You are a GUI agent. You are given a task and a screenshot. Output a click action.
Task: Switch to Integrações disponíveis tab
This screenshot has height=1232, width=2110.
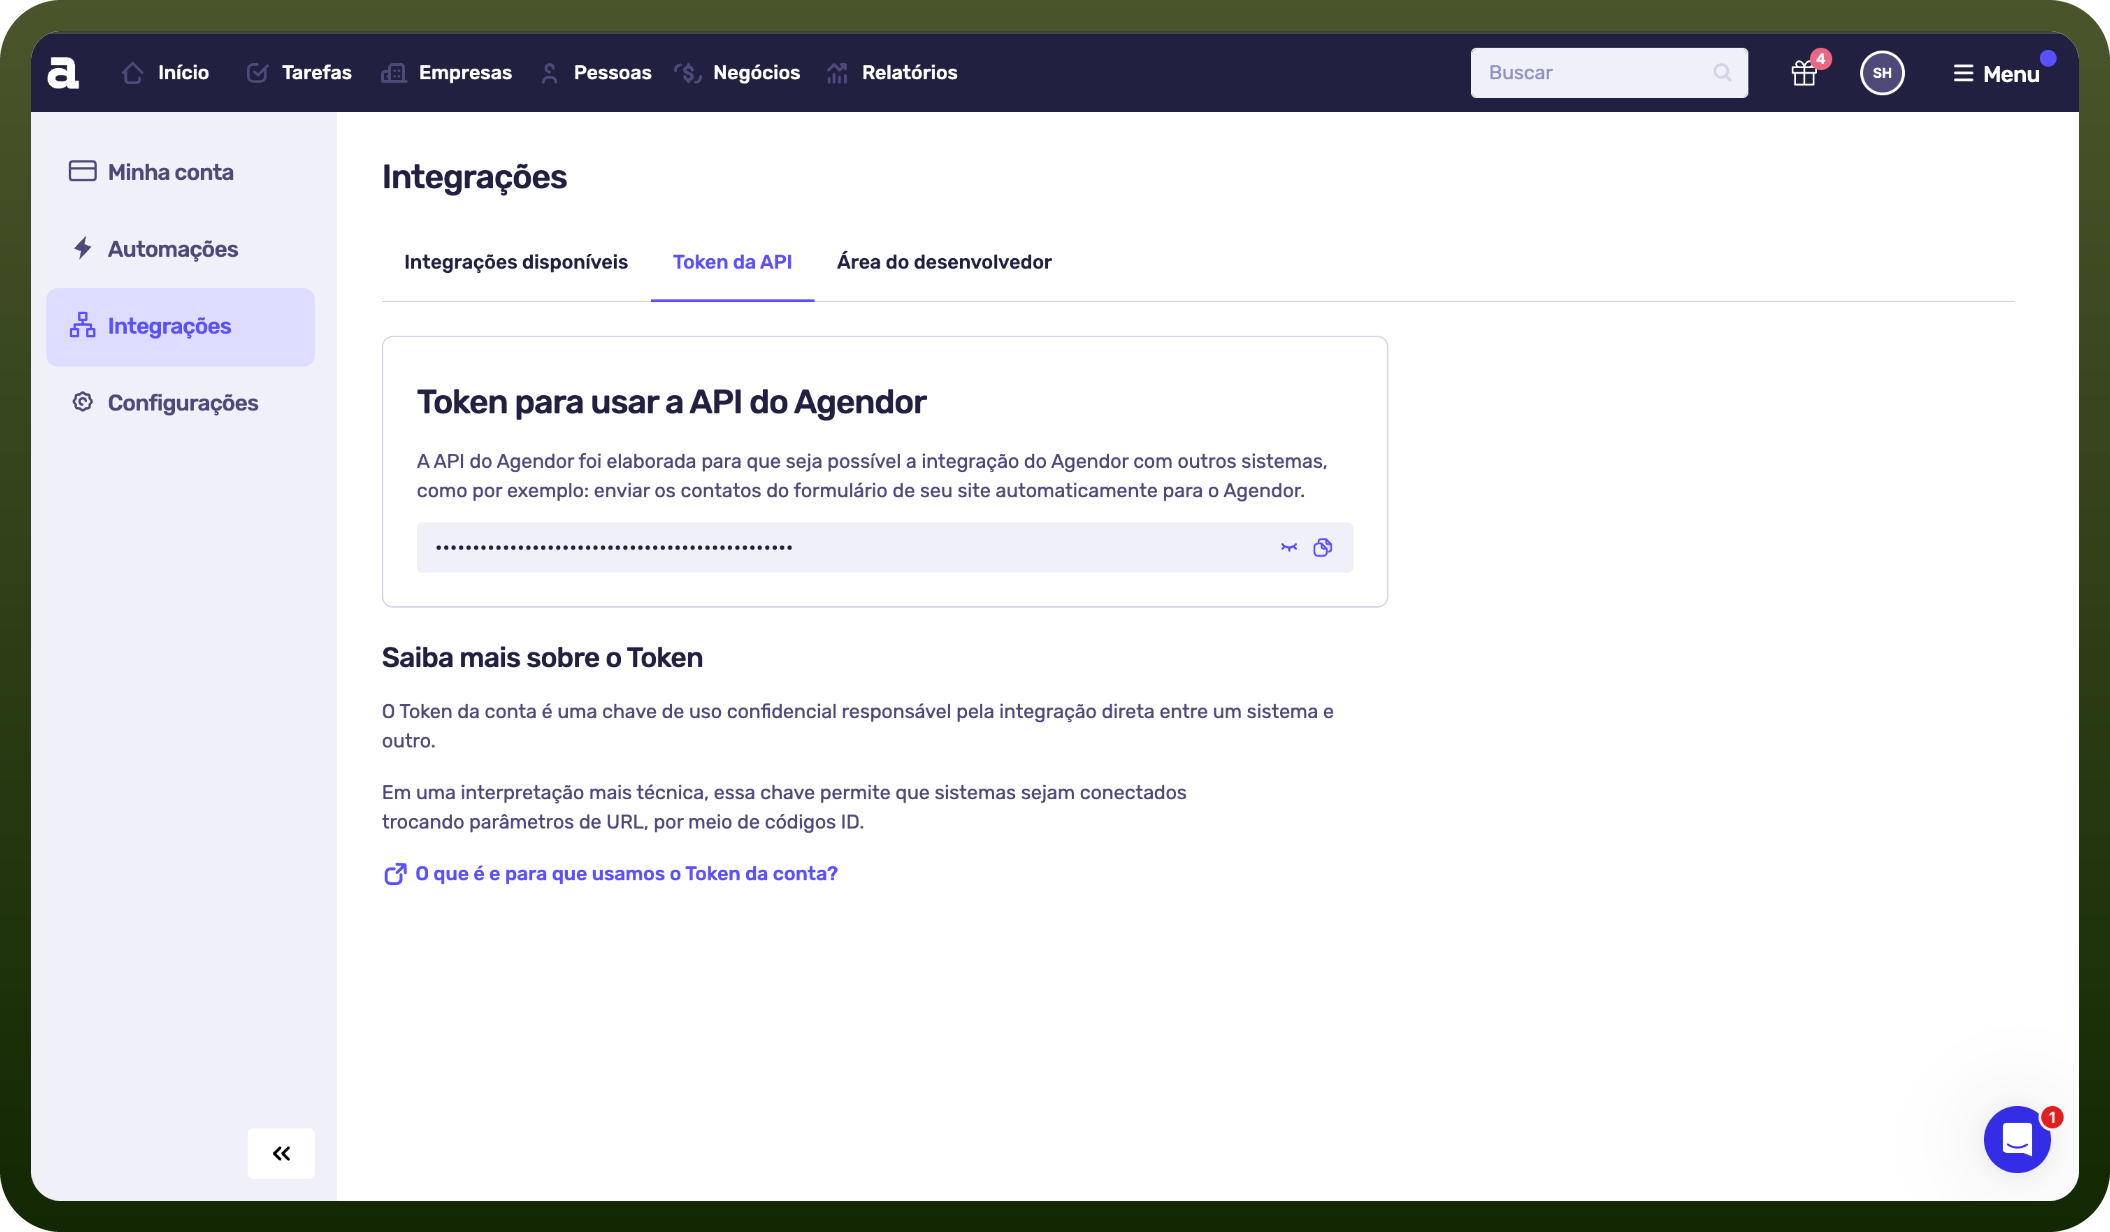[x=516, y=262]
